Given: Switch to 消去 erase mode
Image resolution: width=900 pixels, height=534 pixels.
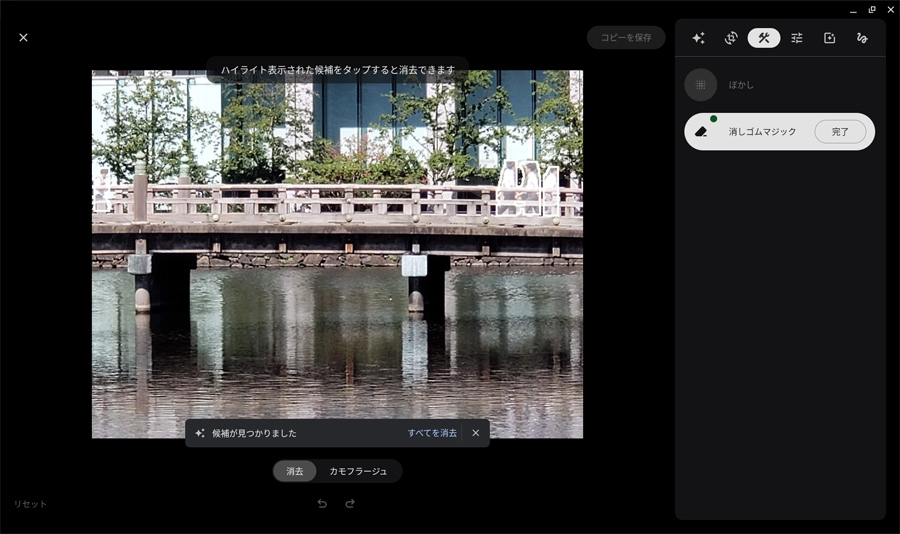Looking at the screenshot, I should [x=294, y=471].
